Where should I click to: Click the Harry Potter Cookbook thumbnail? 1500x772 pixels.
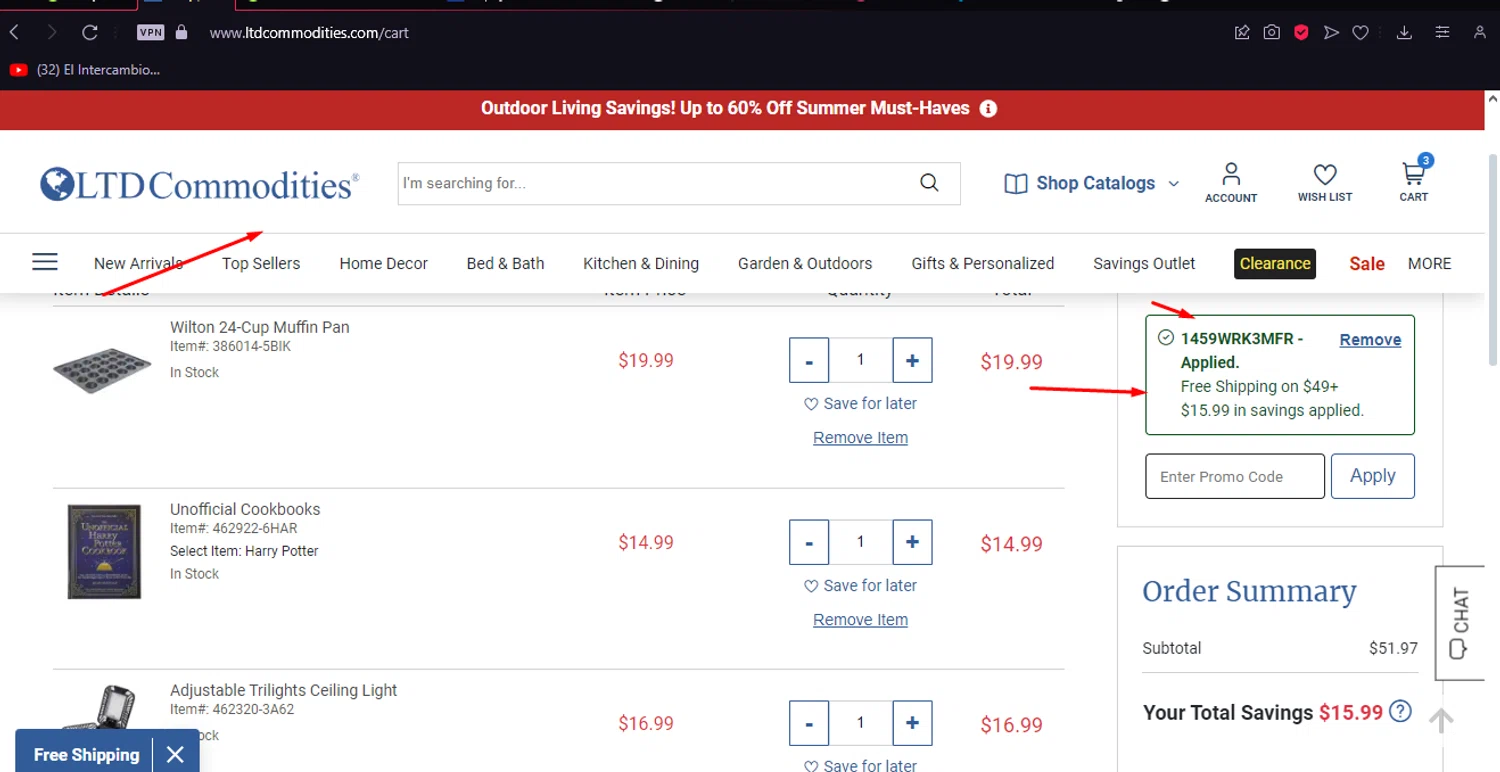point(104,551)
